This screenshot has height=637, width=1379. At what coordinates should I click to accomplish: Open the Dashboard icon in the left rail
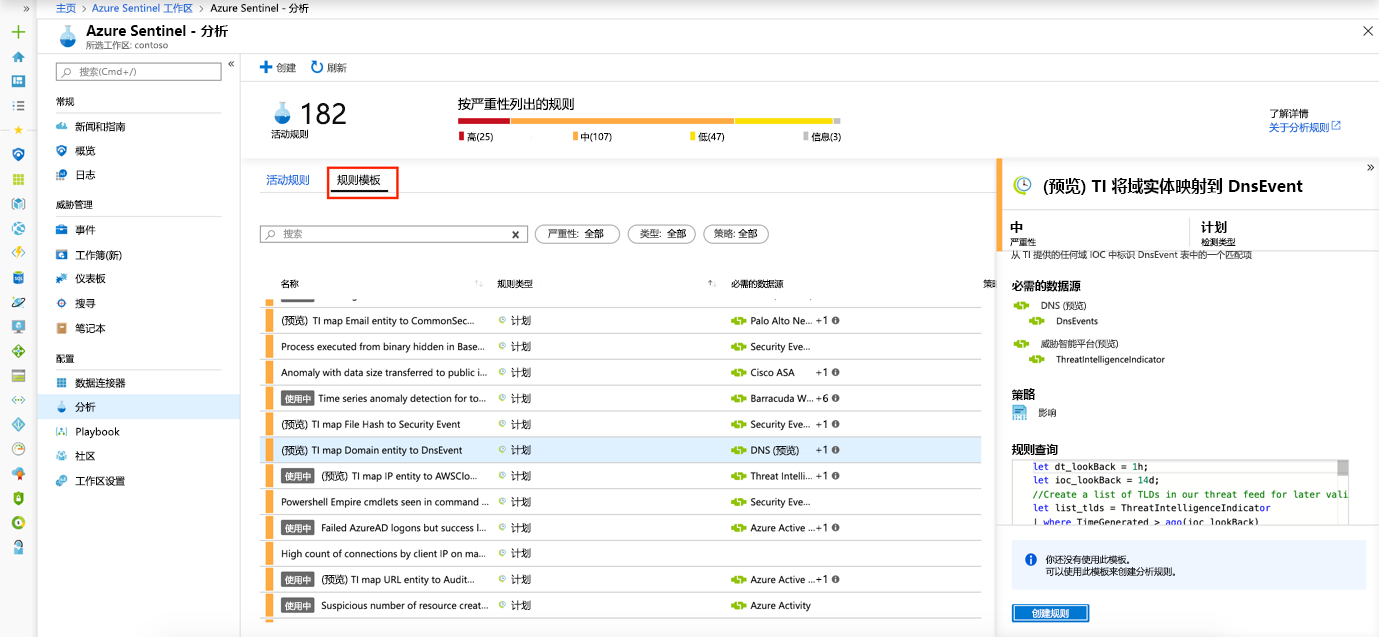click(x=18, y=81)
